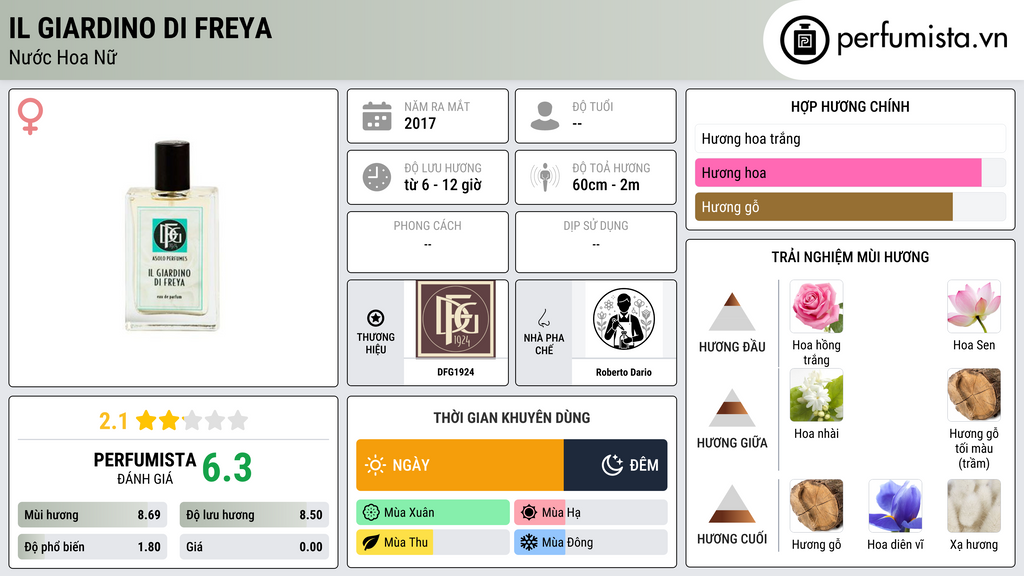Click the Hương hoa pink accord bar
Screen dimensions: 1024x576
point(838,173)
